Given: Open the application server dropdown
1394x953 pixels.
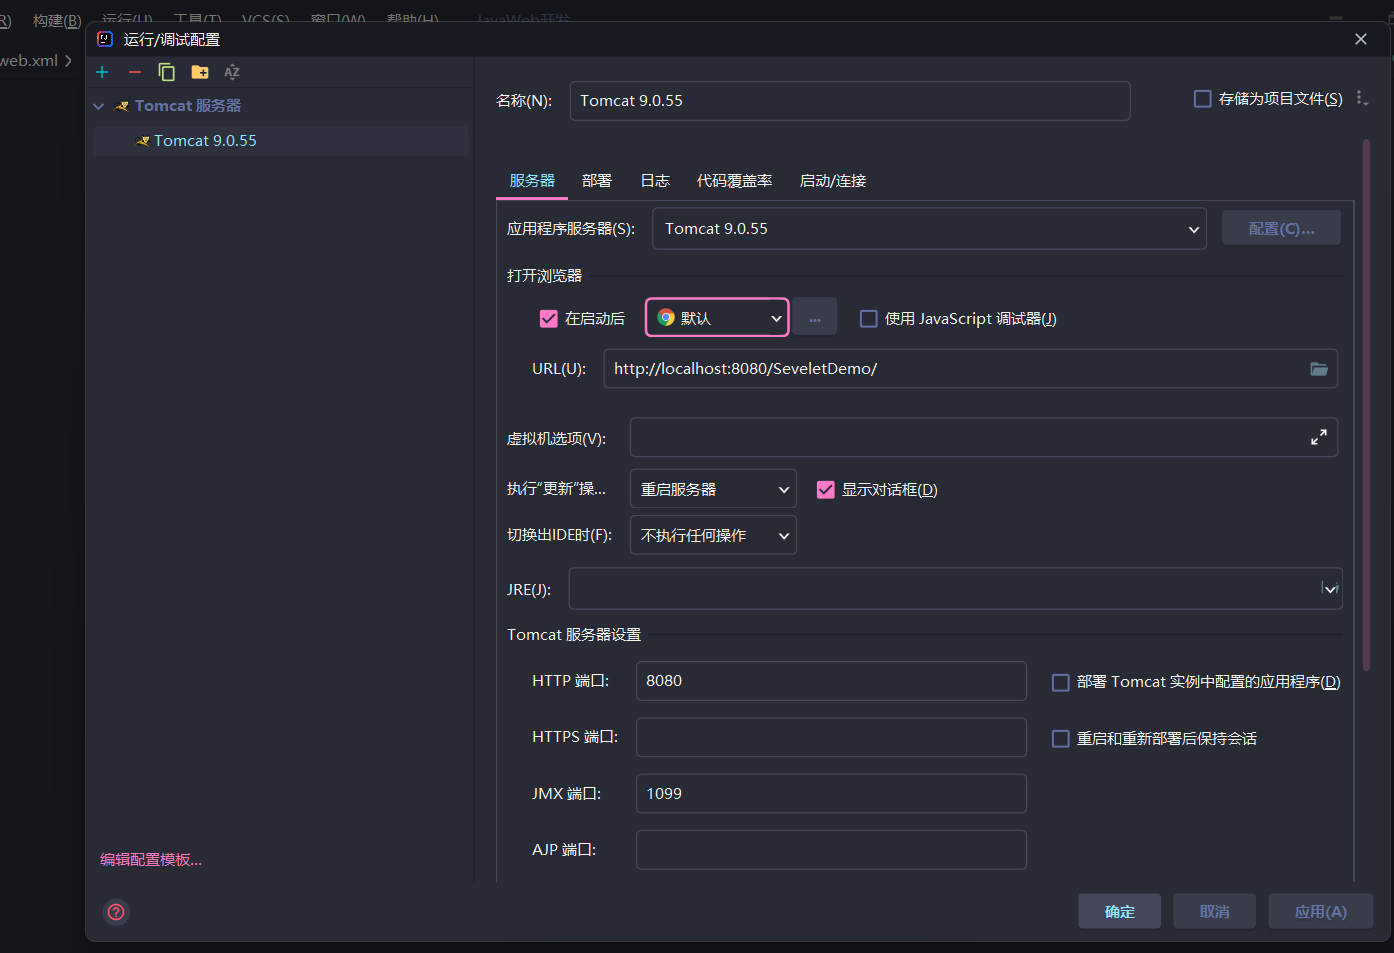Looking at the screenshot, I should (929, 229).
